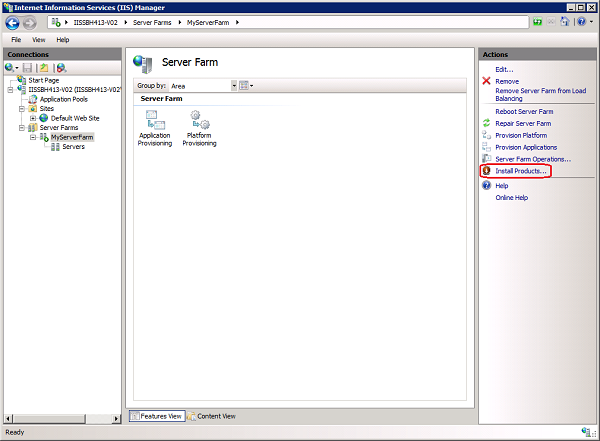Click the status bar network icon
The height and width of the screenshot is (441, 600).
[586, 432]
